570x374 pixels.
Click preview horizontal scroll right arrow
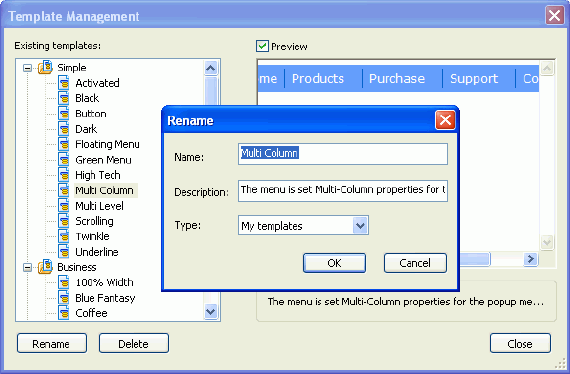click(x=531, y=259)
